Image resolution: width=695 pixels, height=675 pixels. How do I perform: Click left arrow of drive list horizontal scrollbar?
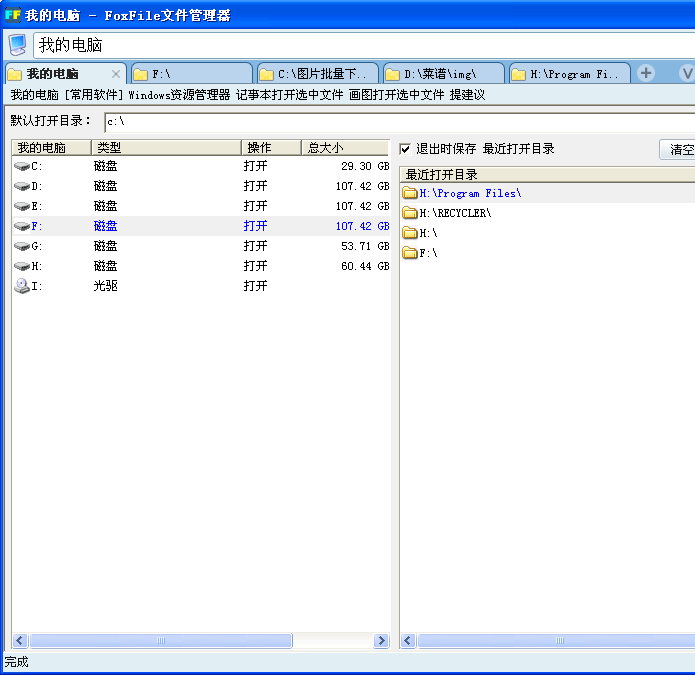tap(20, 640)
